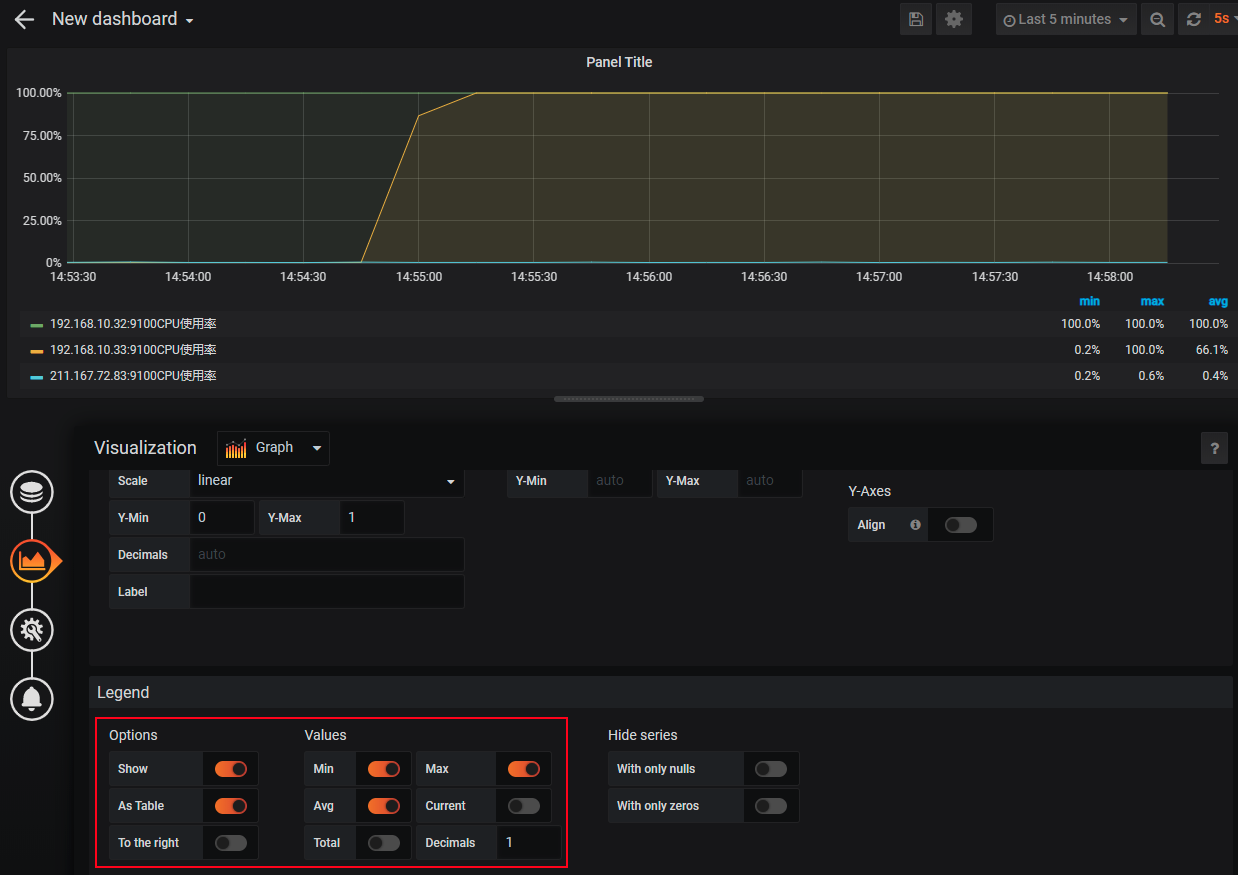Open the Scale linear dropdown

[327, 481]
